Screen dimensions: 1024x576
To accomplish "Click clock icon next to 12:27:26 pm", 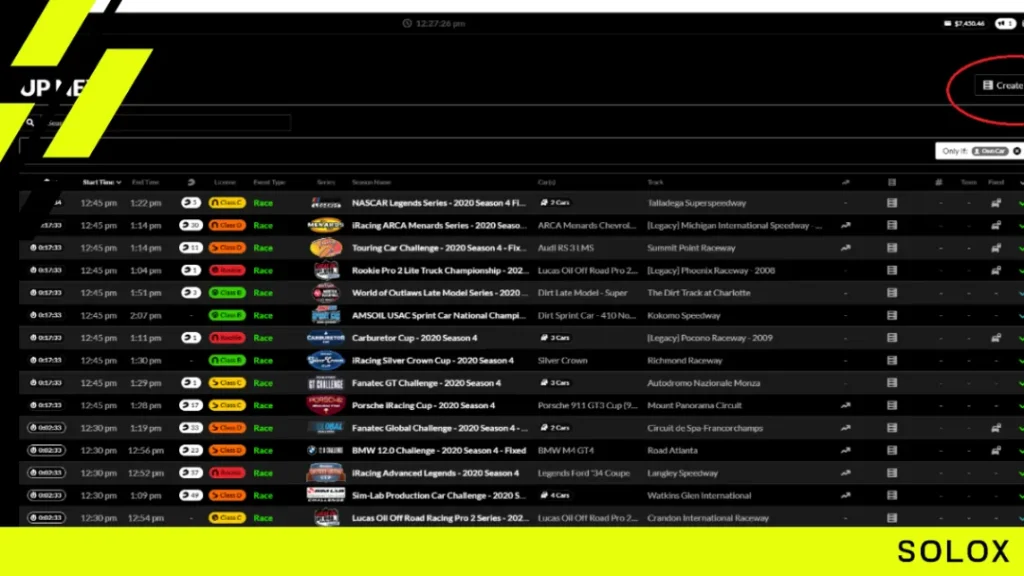I will coord(407,24).
